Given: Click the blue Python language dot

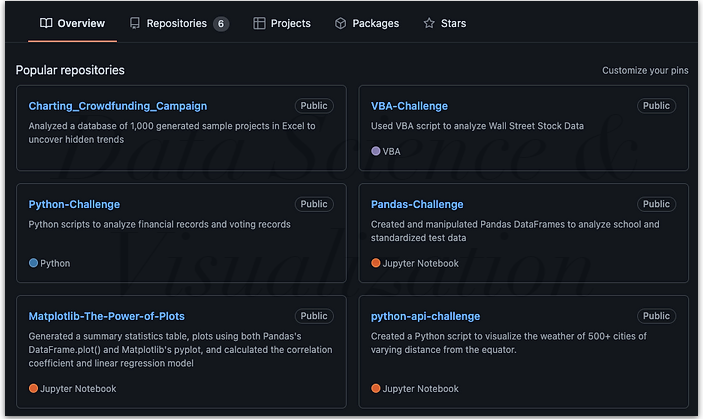Looking at the screenshot, I should point(33,263).
